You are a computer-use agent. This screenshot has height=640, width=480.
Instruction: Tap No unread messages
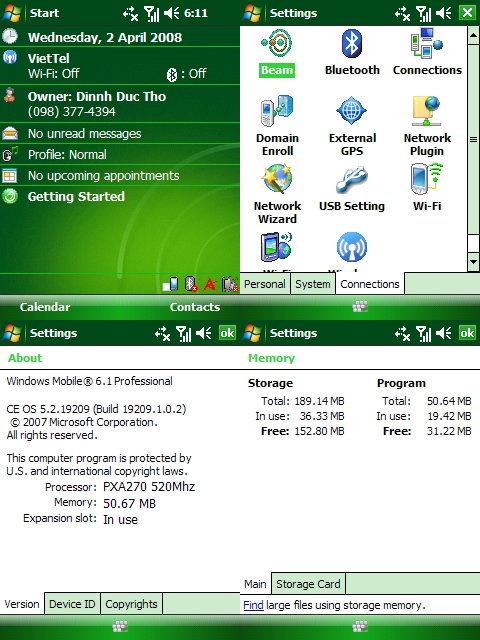click(84, 133)
